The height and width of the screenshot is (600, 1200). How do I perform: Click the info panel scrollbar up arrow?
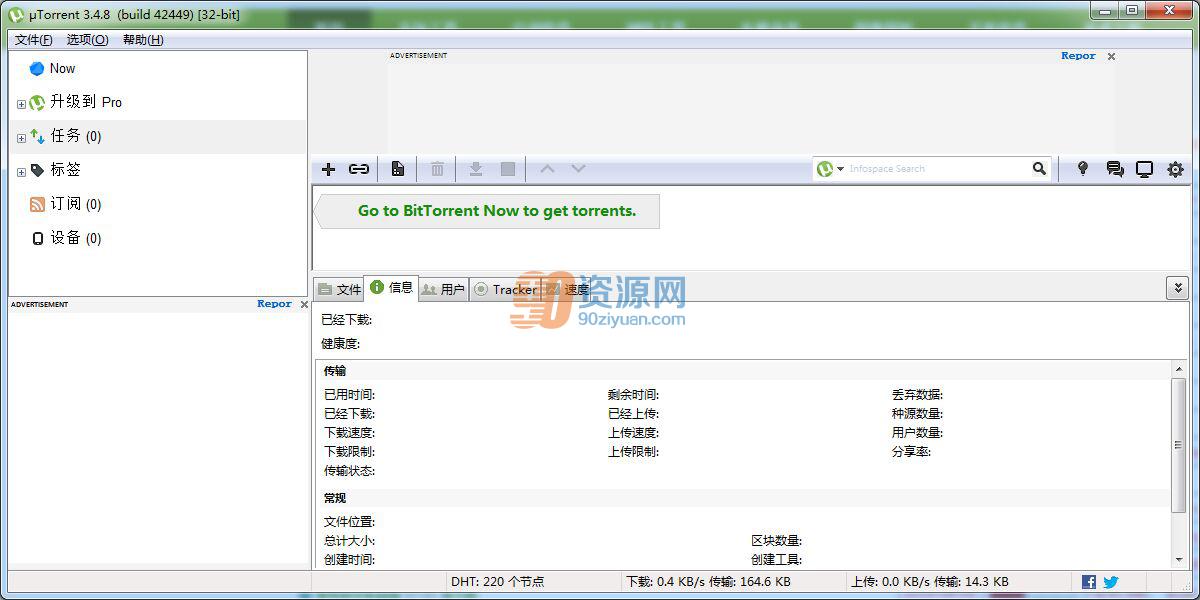1179,370
